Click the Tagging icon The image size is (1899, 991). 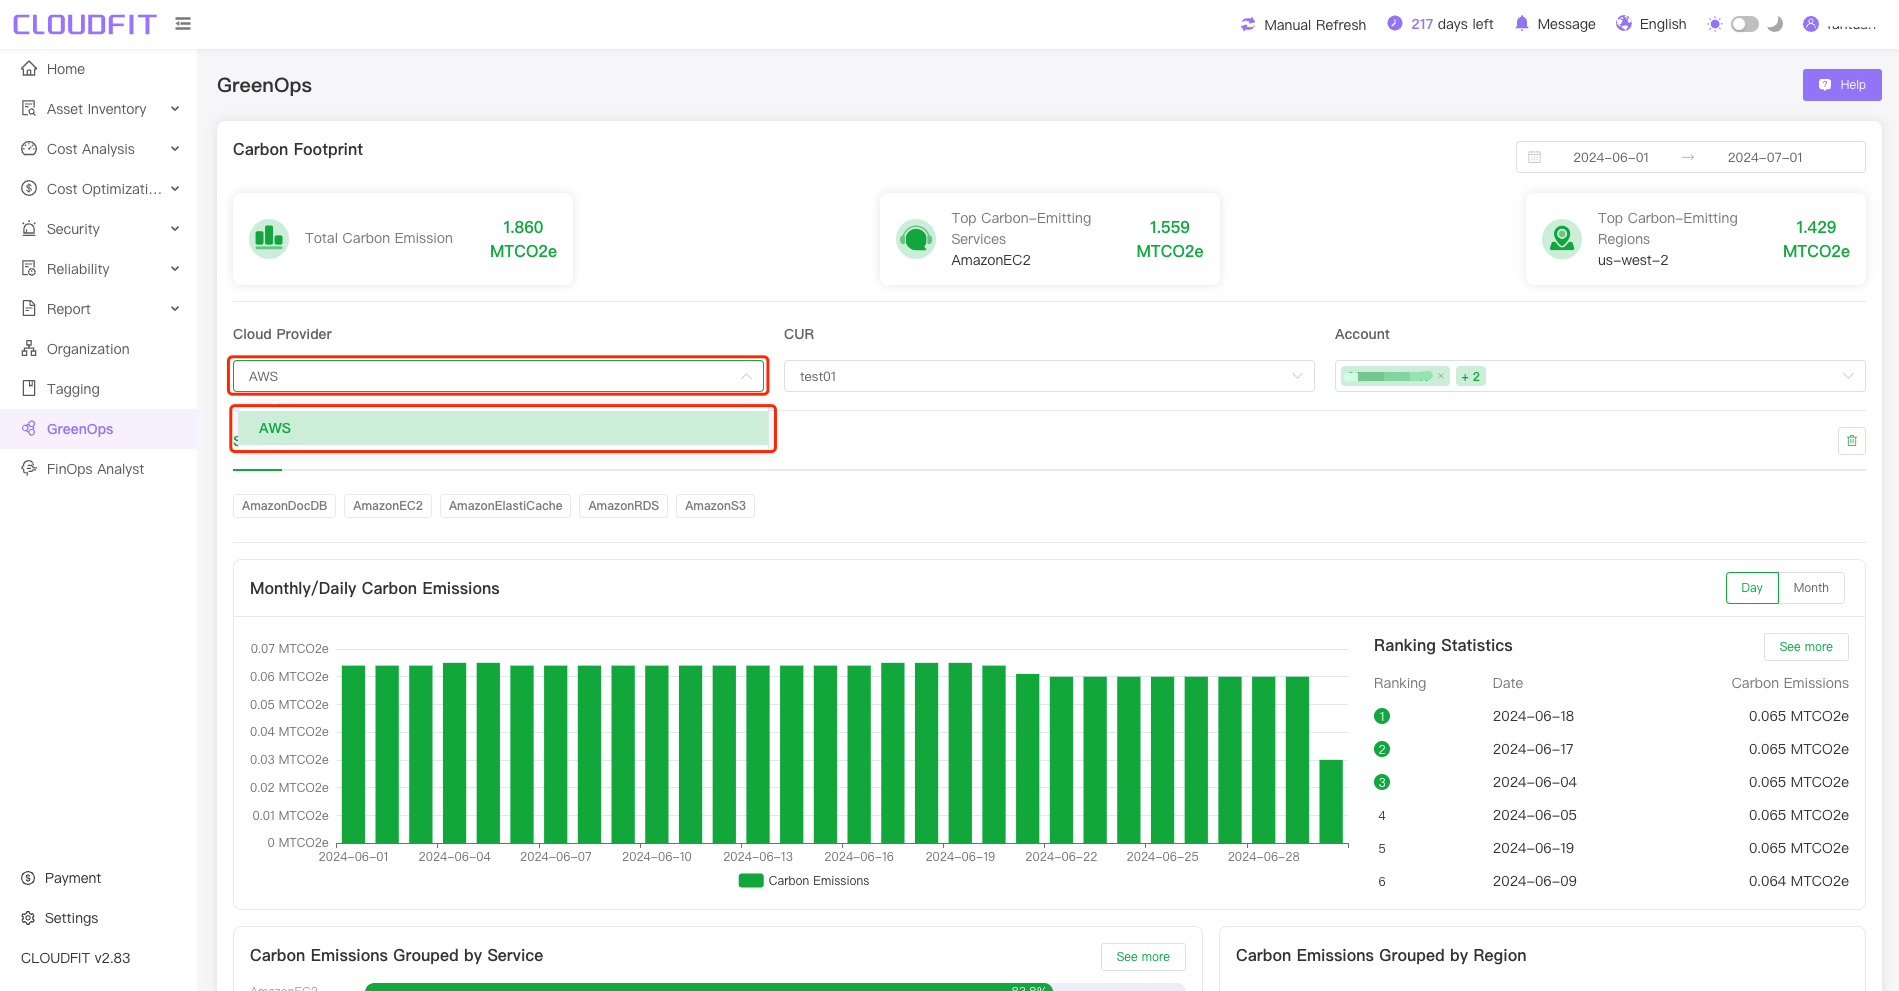tap(29, 388)
